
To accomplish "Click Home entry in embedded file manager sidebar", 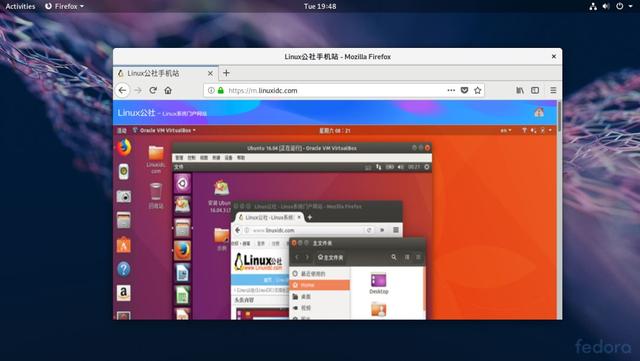I will (320, 285).
